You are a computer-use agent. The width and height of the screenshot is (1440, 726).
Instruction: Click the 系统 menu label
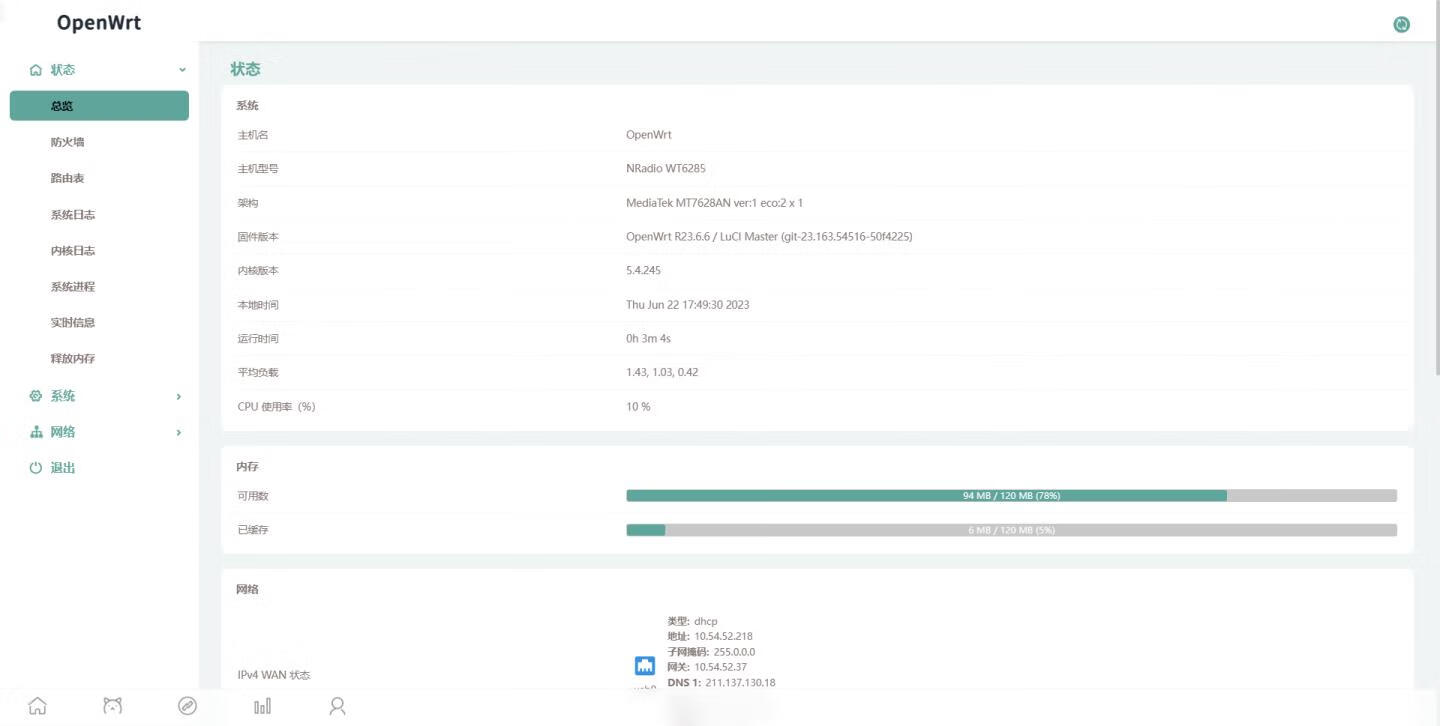pos(63,396)
